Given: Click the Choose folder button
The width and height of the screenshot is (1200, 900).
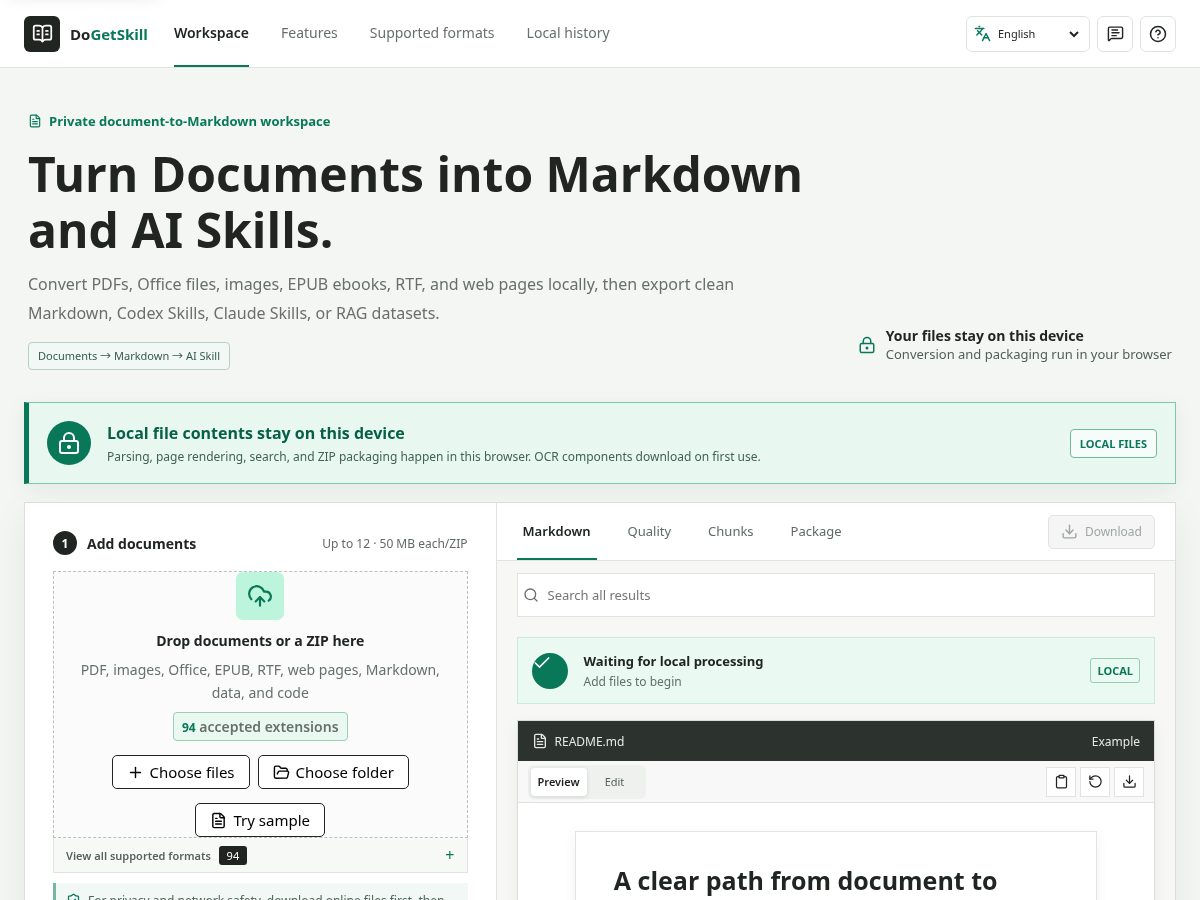Looking at the screenshot, I should coord(334,772).
